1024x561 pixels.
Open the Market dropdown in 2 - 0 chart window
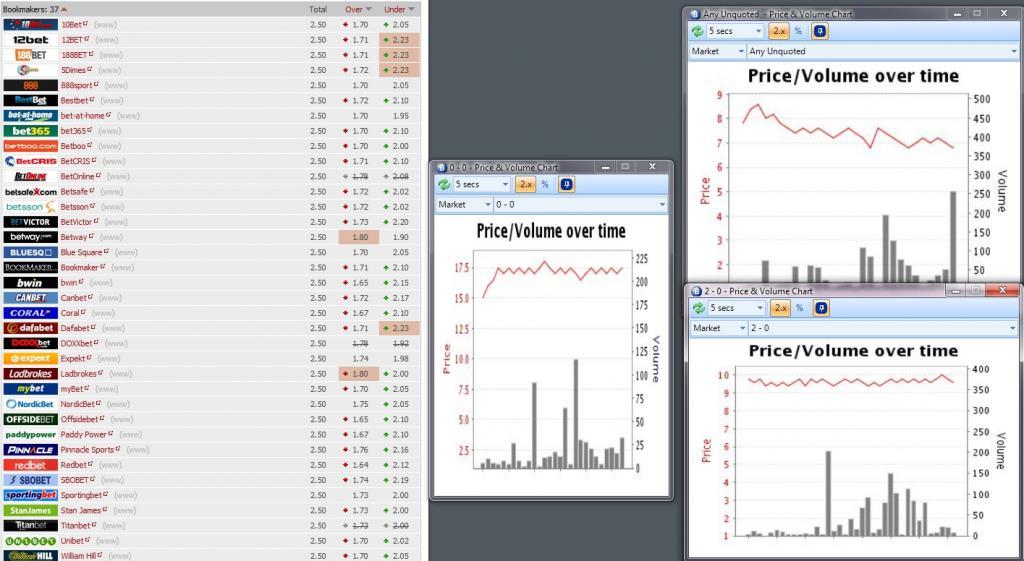tap(719, 328)
